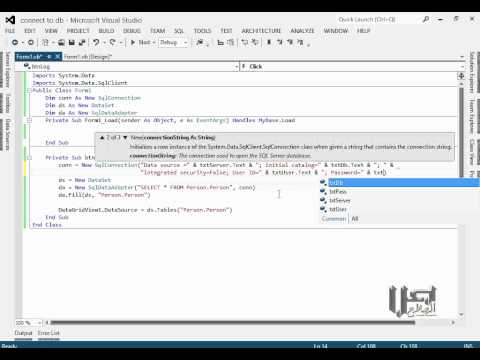Show previous overload in the tooltip

pos(102,137)
